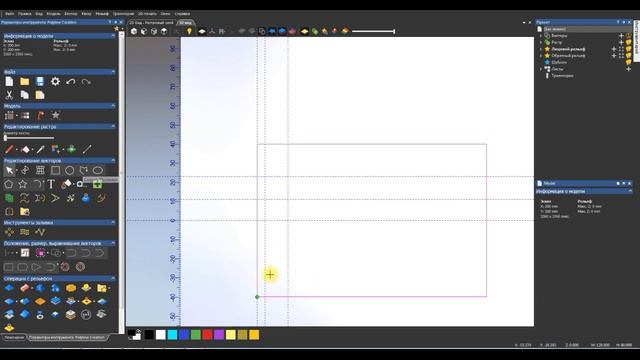The width and height of the screenshot is (640, 360).
Task: Pick the cyan color swatch
Action: point(172,335)
